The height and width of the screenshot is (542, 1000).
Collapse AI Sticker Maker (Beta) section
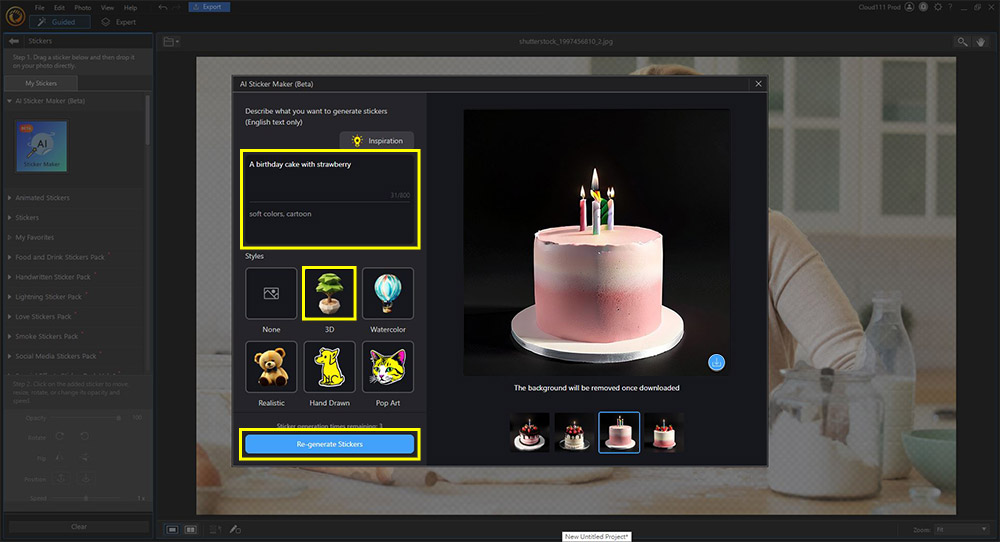[10, 101]
